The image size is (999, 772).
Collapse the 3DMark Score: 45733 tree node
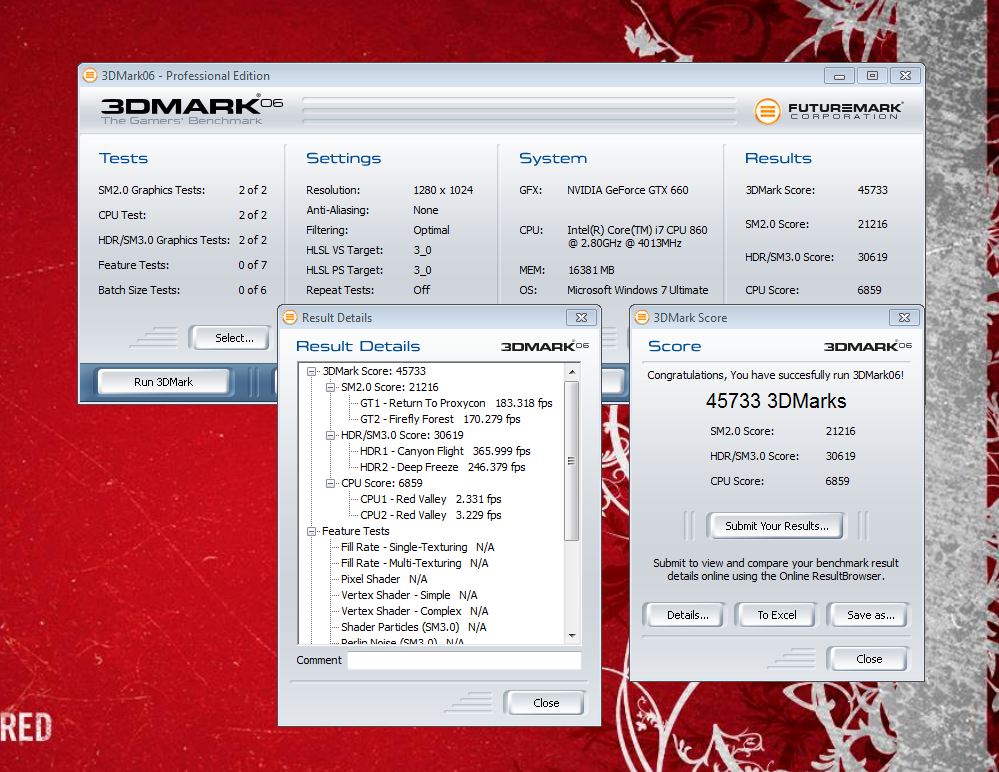(312, 371)
